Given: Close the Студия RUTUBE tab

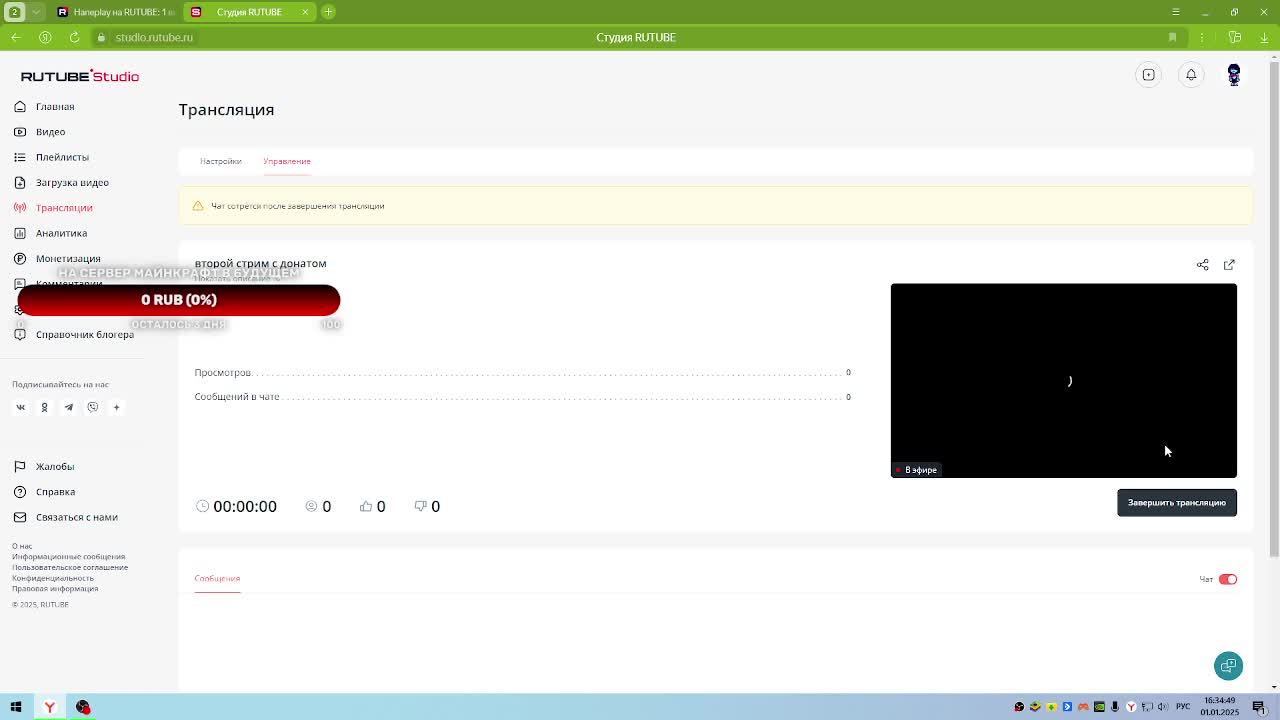Looking at the screenshot, I should point(305,12).
